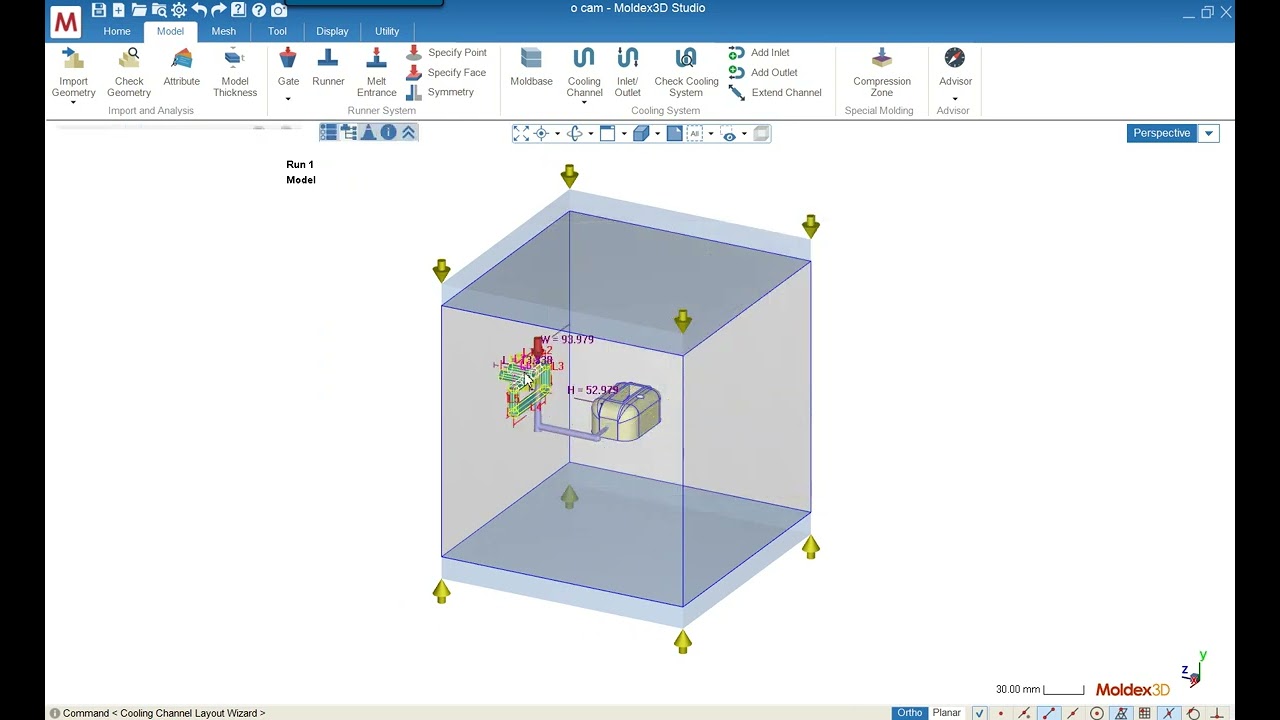Click the Save icon in quick access bar

(98, 10)
